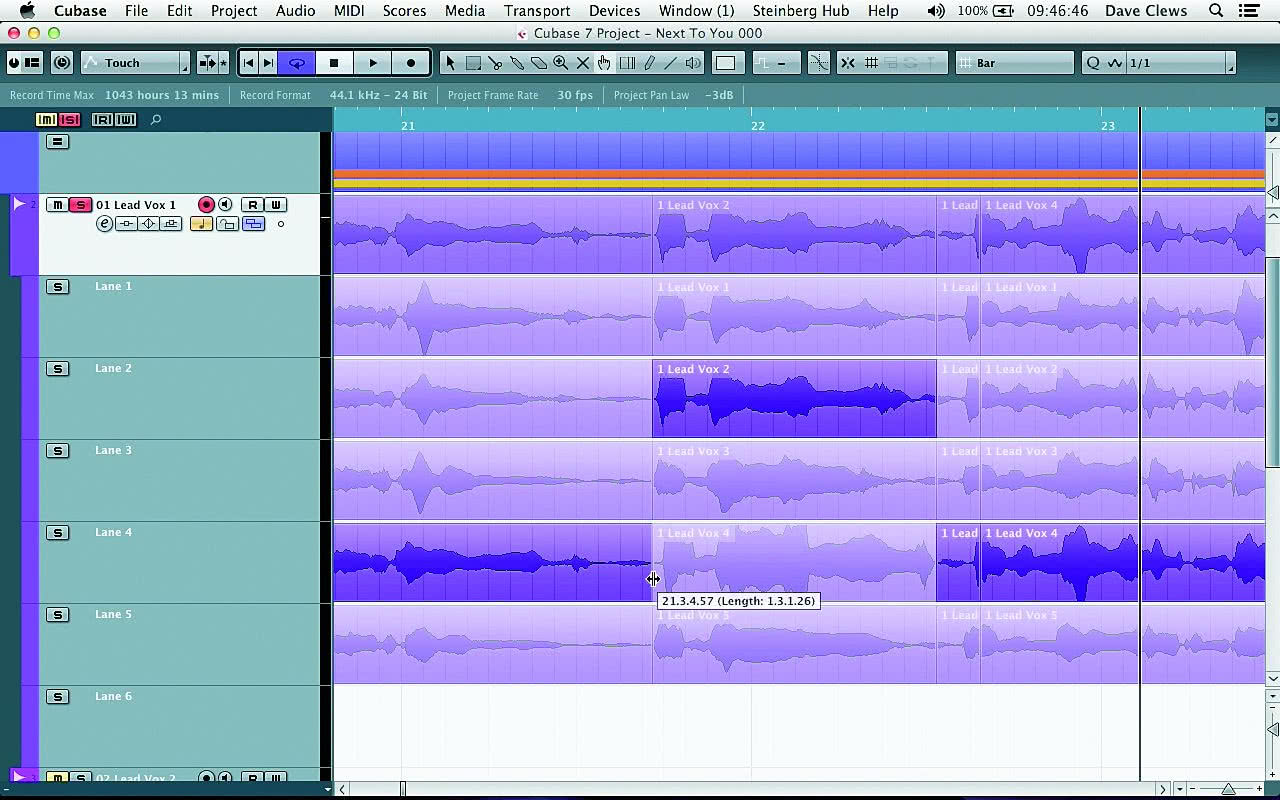
Task: Click the horizontal zoom slider at bottom right
Action: tap(1228, 789)
